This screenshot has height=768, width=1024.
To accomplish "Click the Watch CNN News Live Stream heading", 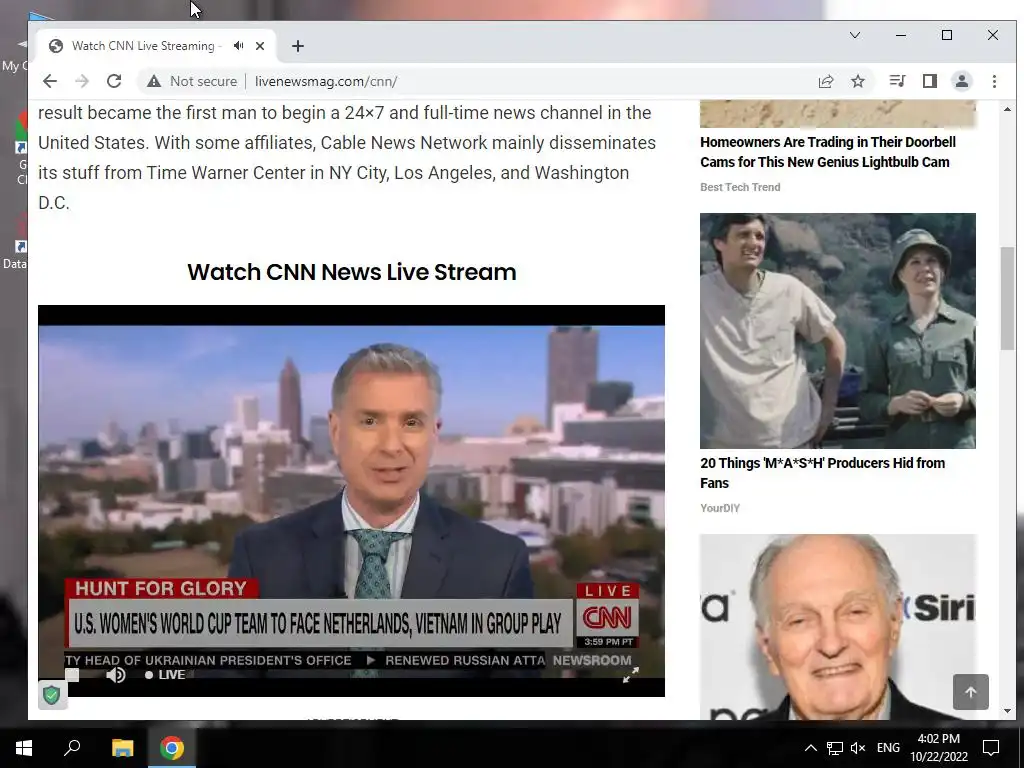I will coord(351,272).
